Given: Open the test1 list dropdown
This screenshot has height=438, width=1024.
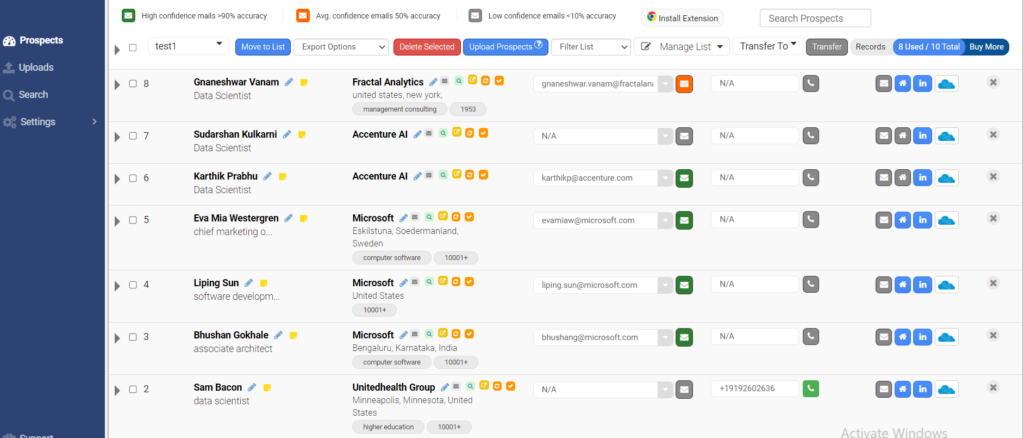Looking at the screenshot, I should click(x=188, y=46).
